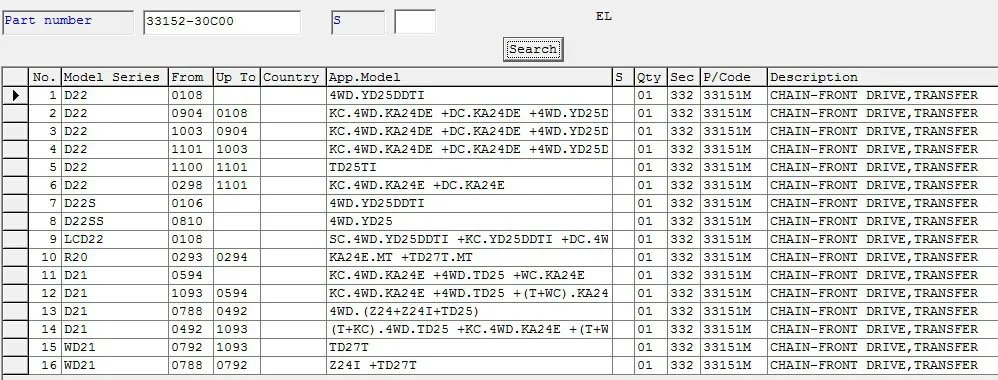998x380 pixels.
Task: Select the D22S model series cell
Action: (115, 203)
